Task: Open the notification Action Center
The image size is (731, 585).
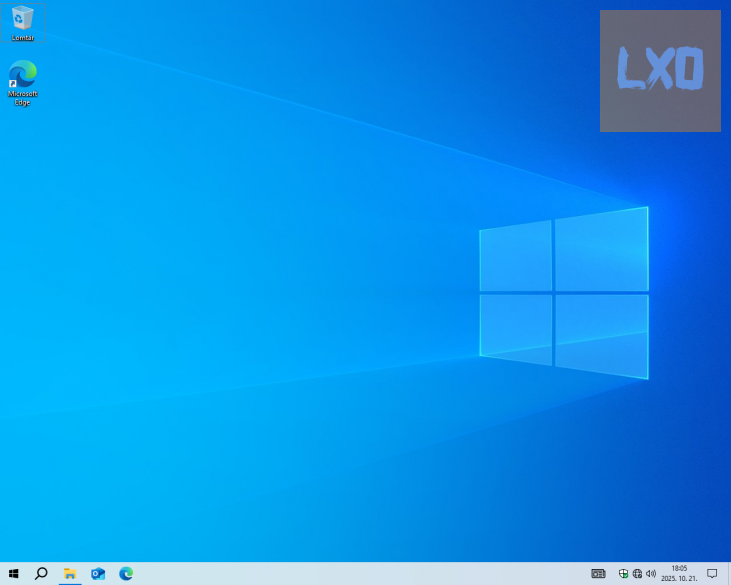Action: 712,574
